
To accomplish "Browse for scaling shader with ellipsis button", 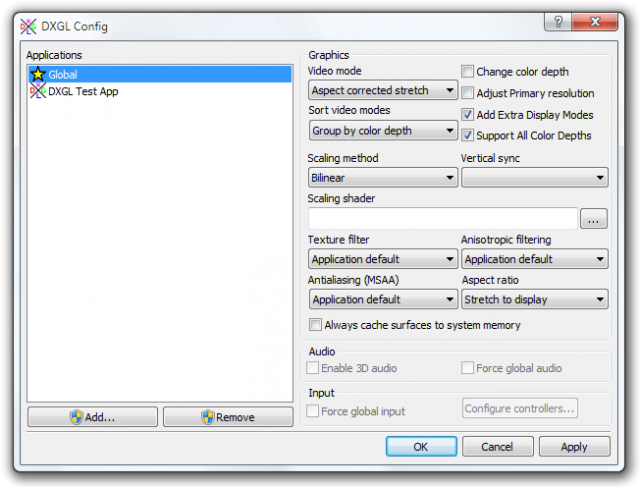I will [x=593, y=219].
